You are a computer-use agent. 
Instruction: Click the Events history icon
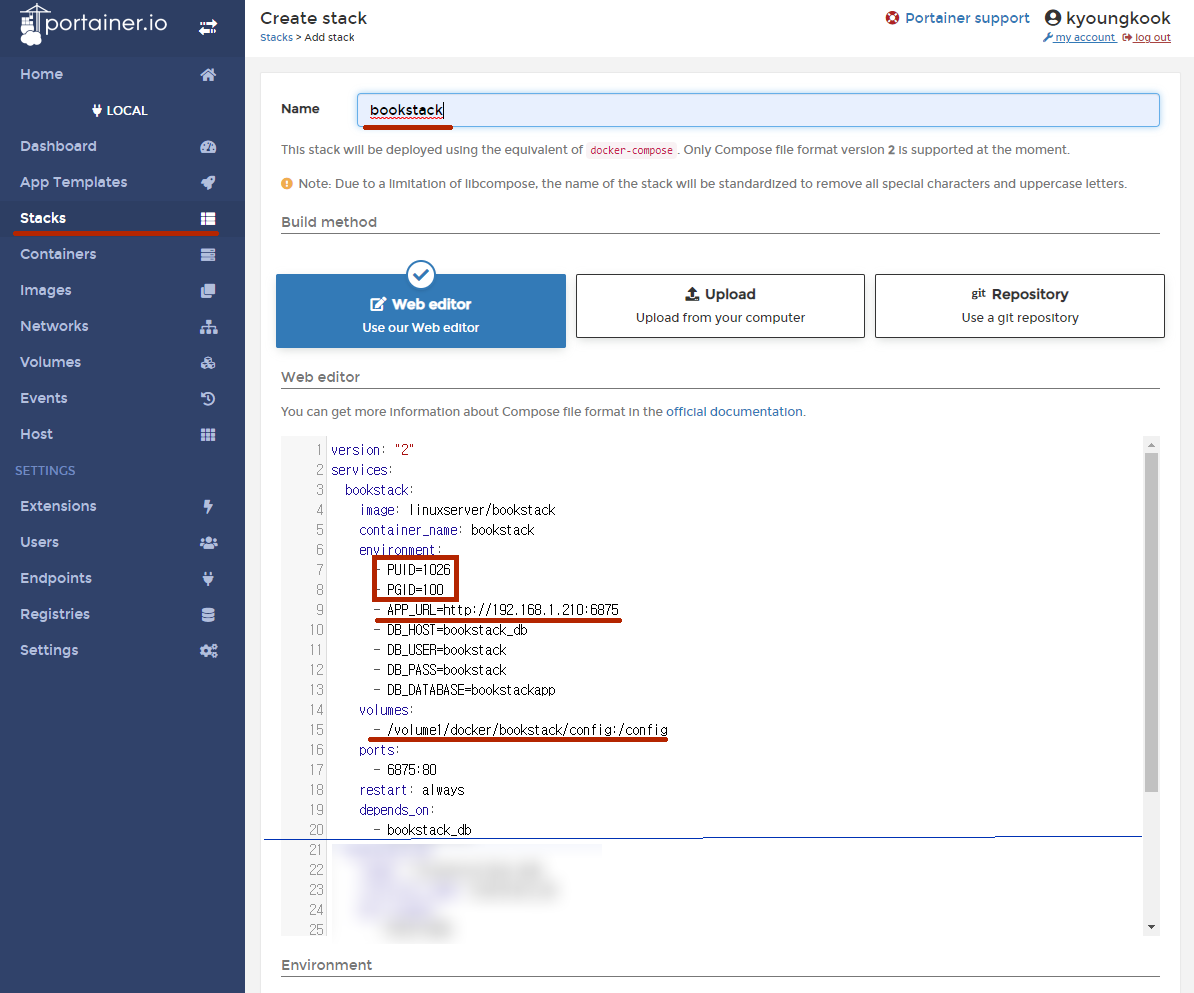pyautogui.click(x=208, y=398)
